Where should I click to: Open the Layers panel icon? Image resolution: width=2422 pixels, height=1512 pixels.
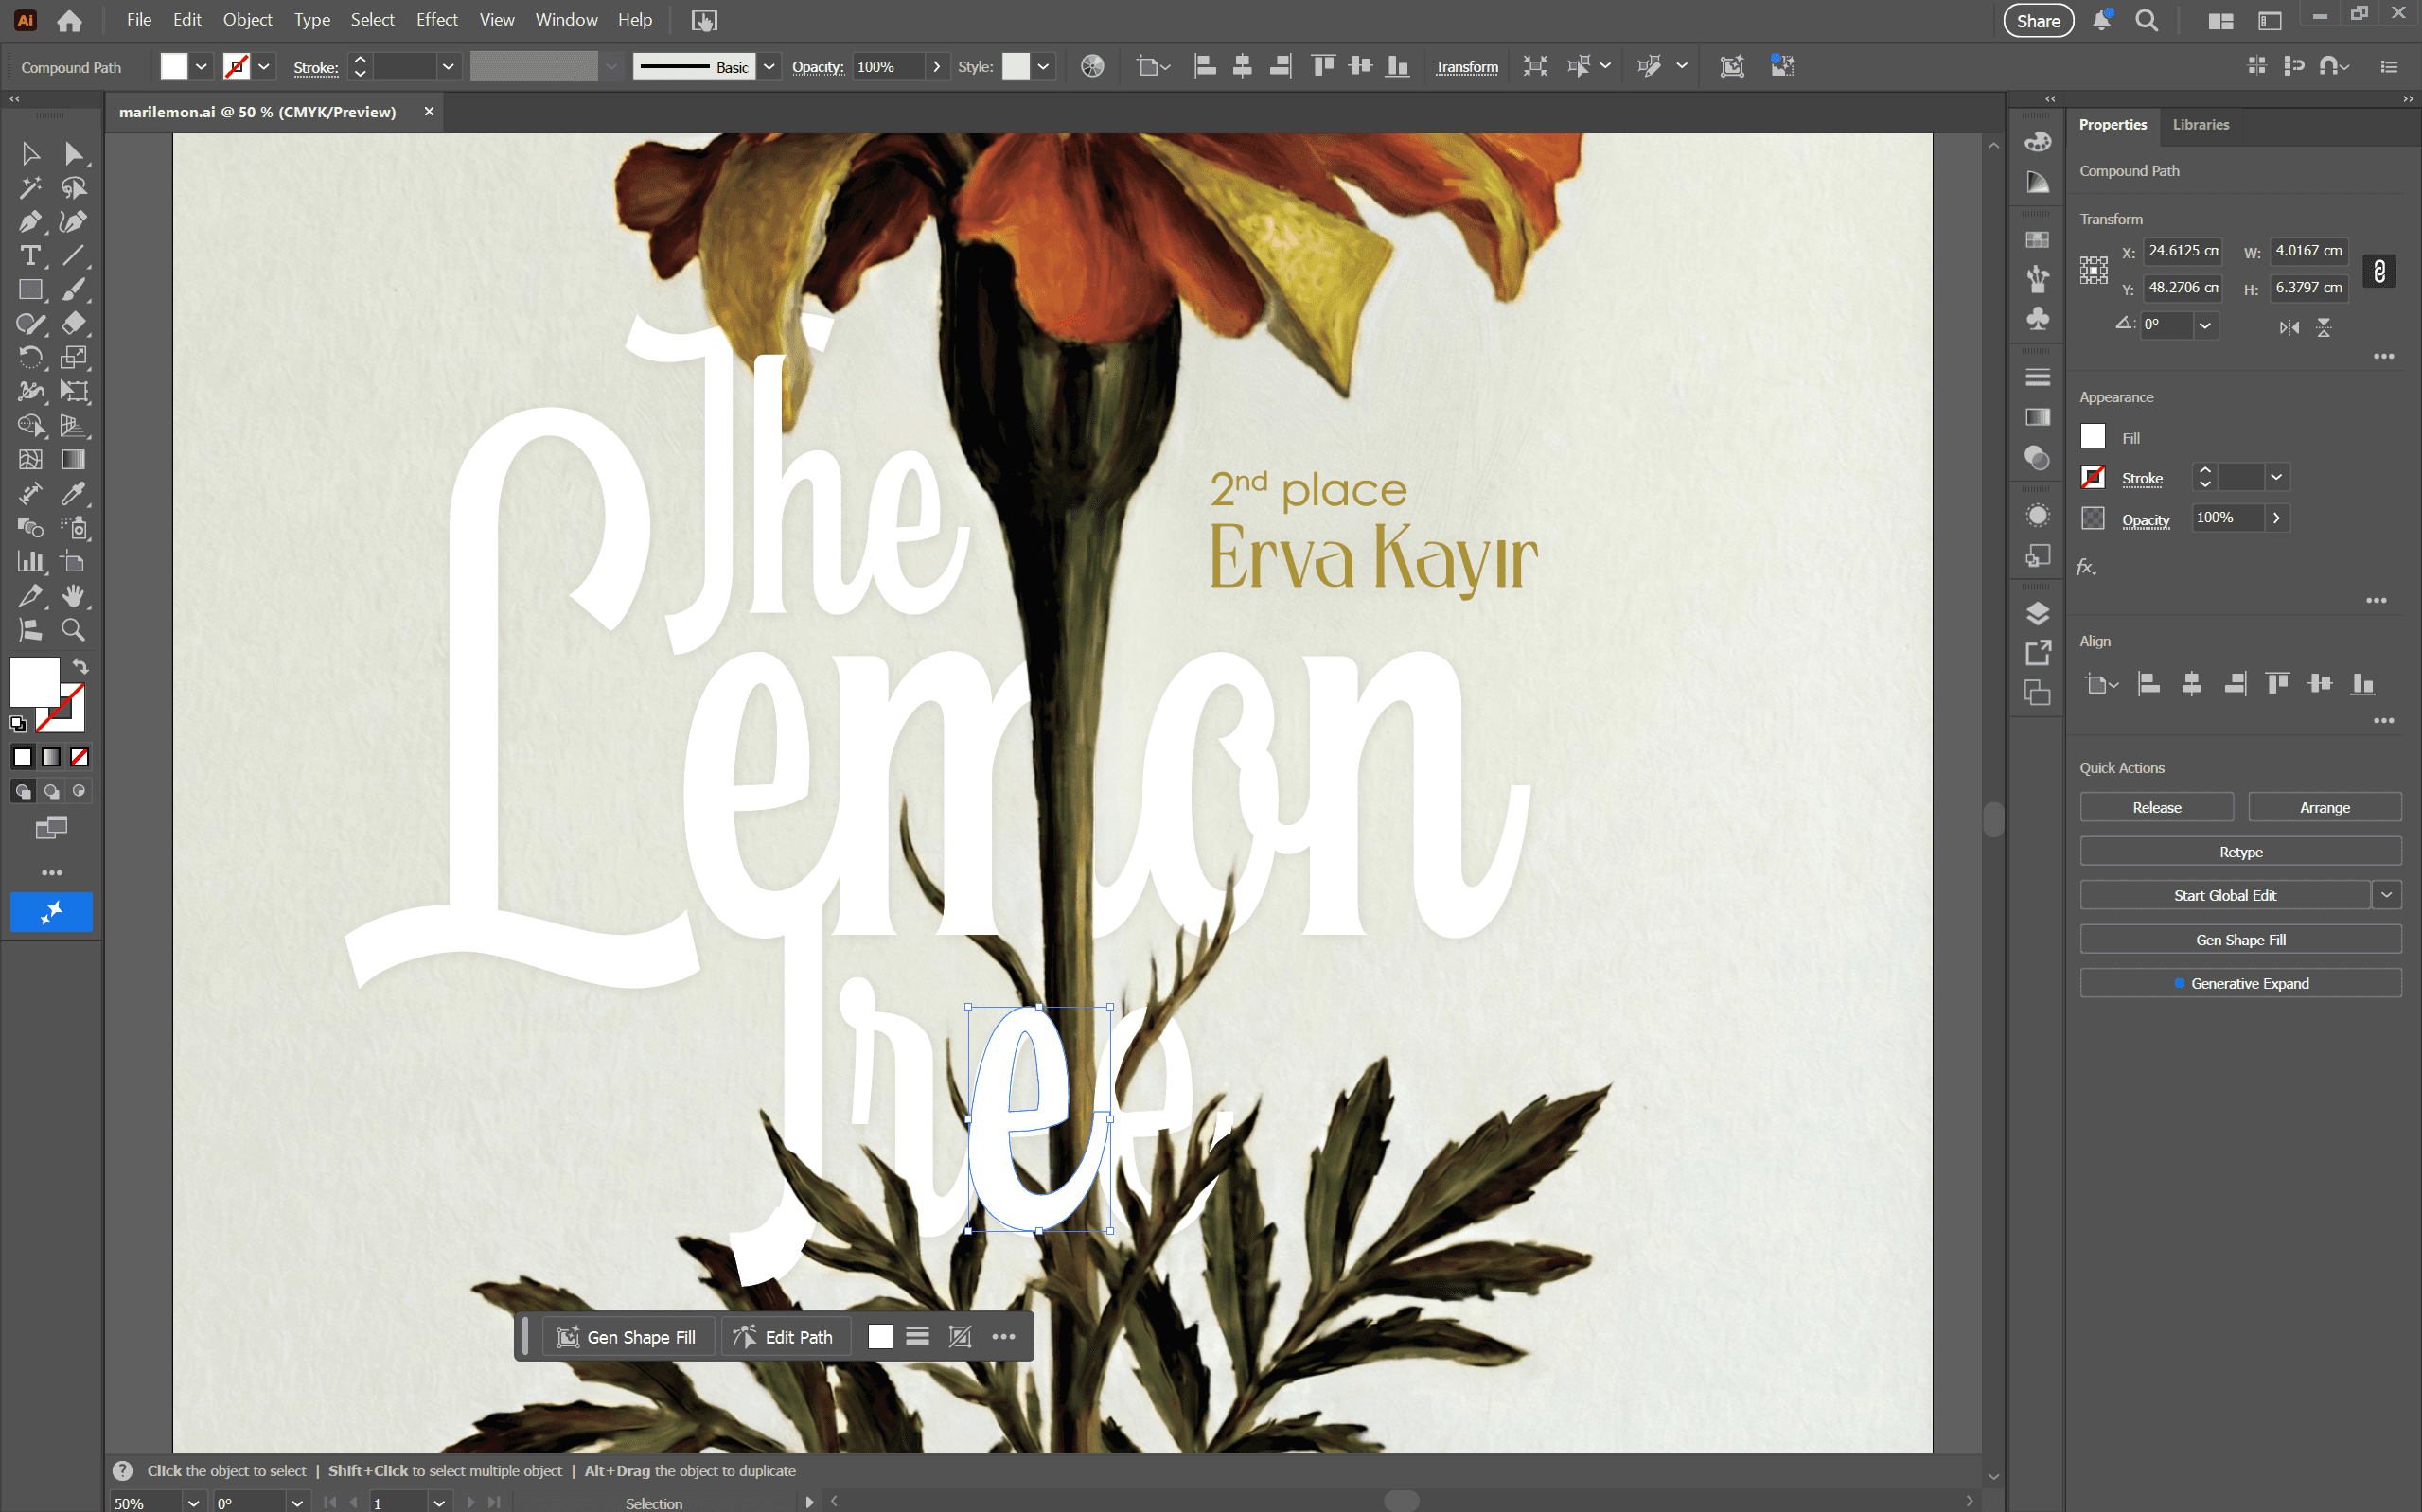pyautogui.click(x=2037, y=613)
